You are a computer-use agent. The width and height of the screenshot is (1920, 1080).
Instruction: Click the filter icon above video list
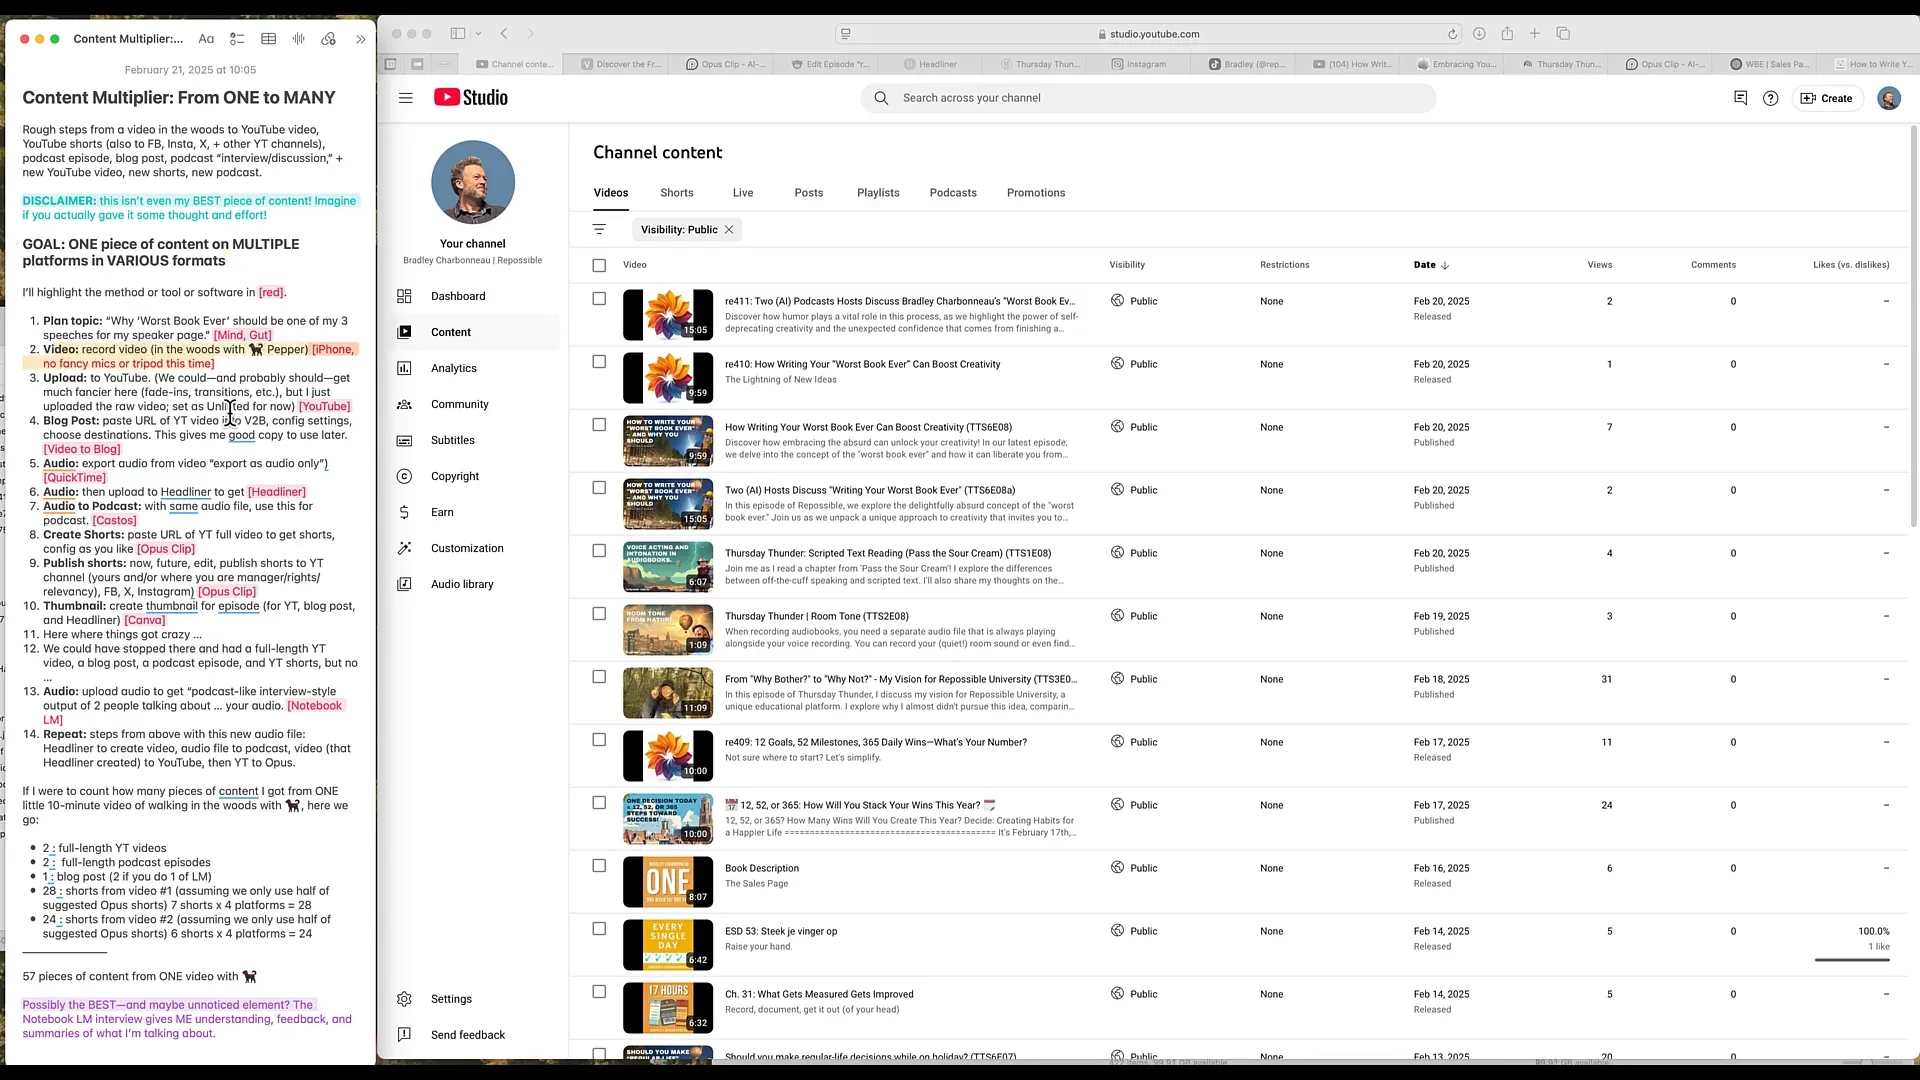[x=599, y=229]
